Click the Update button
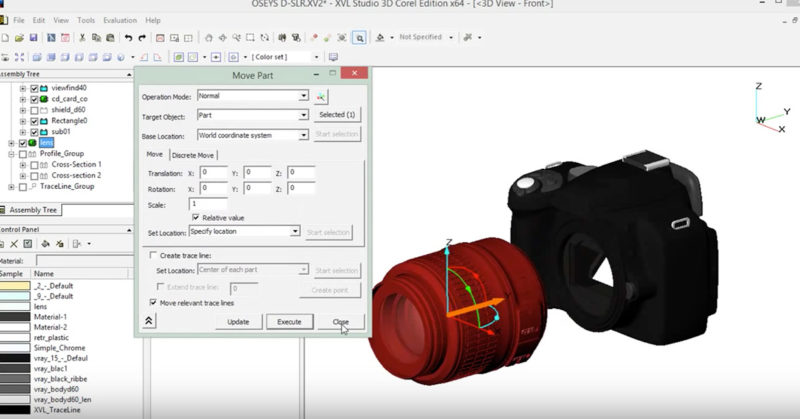 238,322
